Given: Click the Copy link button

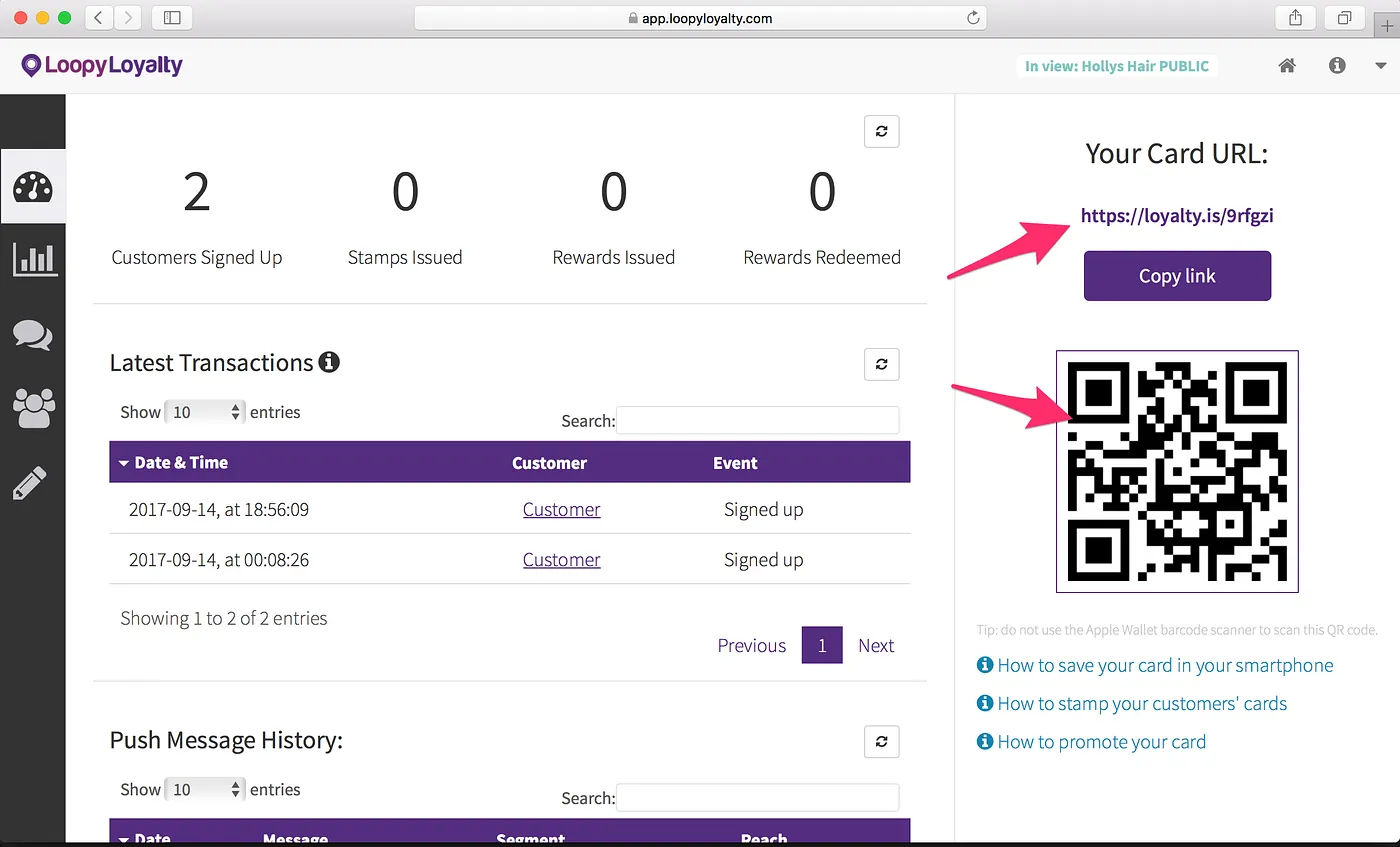Looking at the screenshot, I should pyautogui.click(x=1177, y=276).
